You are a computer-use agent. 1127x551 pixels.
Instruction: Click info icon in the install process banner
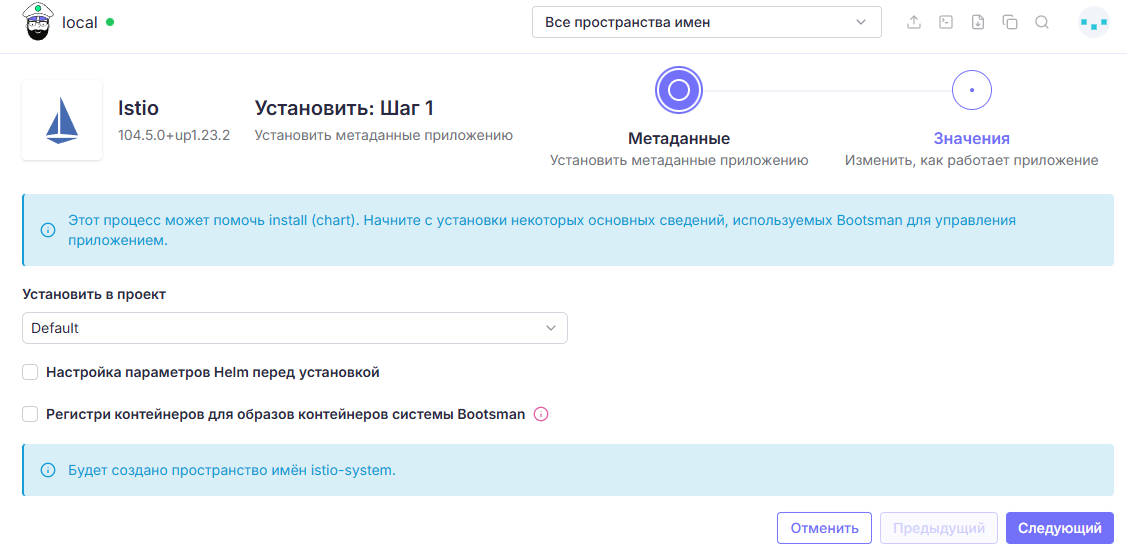click(48, 230)
